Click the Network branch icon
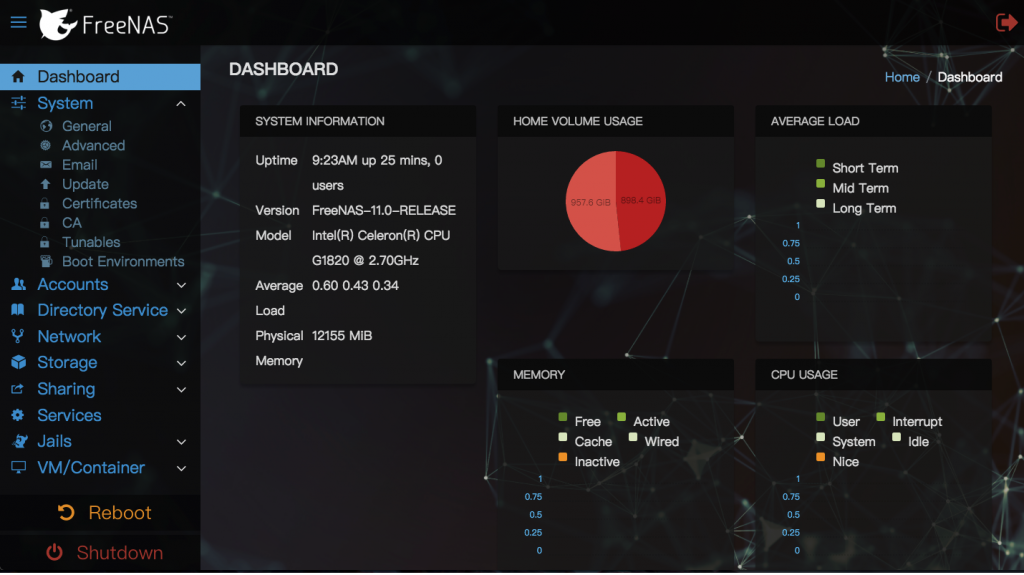The height and width of the screenshot is (575, 1024). (18, 336)
